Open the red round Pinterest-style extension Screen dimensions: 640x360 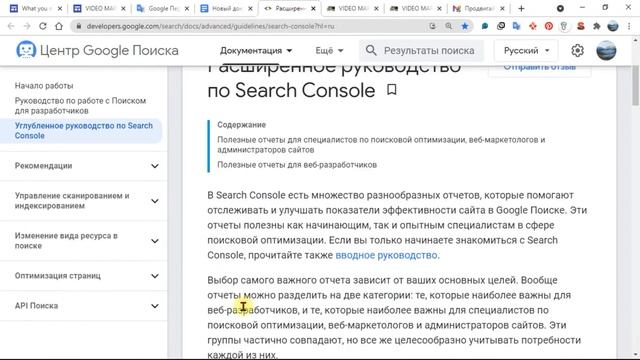(x=549, y=26)
